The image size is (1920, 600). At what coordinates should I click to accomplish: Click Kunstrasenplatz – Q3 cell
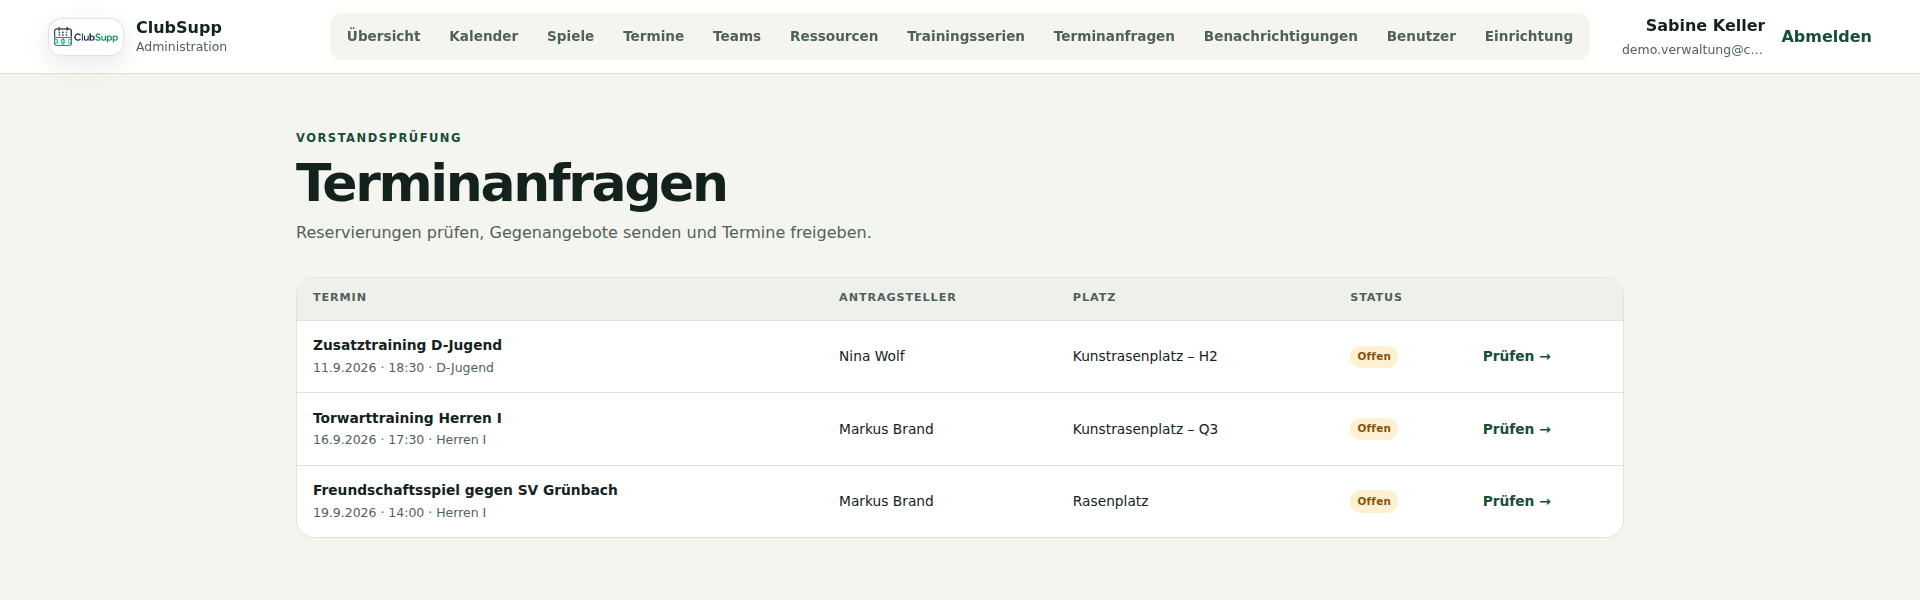1145,429
